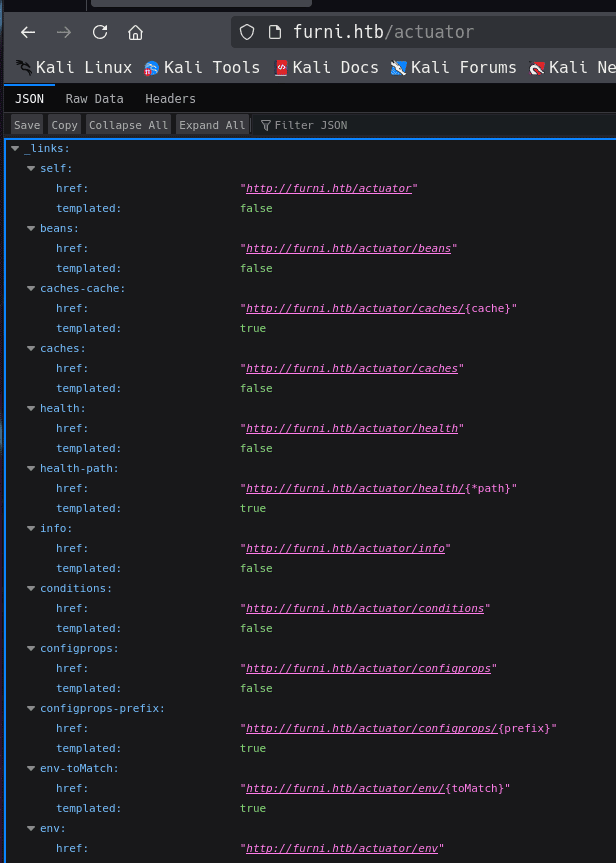The height and width of the screenshot is (863, 616).
Task: Collapse the health-path JSON node
Action: click(31, 469)
